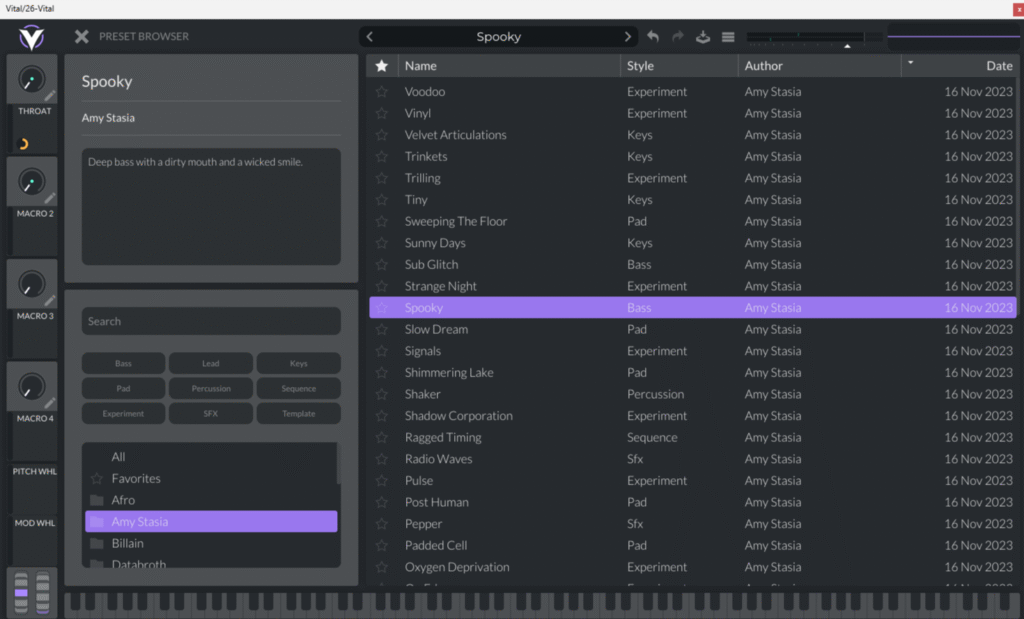Filter presets by Lead style
Image resolution: width=1024 pixels, height=619 pixels.
pyautogui.click(x=211, y=363)
